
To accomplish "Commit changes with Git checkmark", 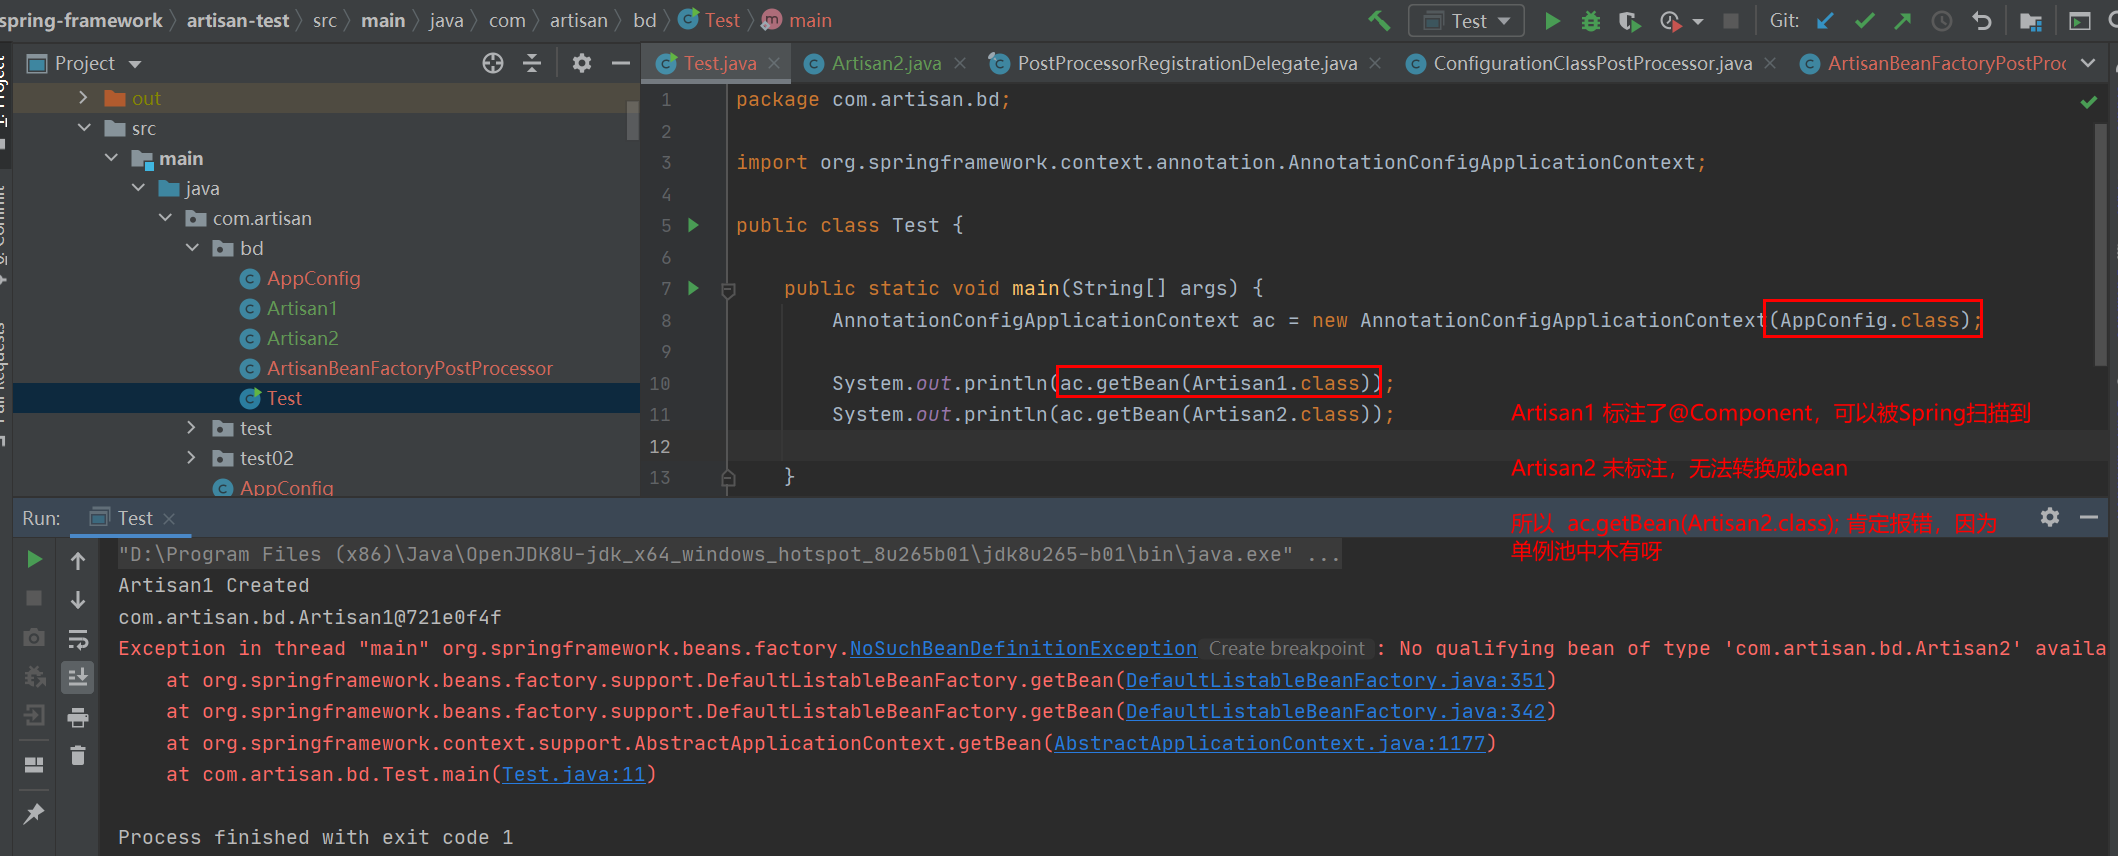I will pyautogui.click(x=1864, y=20).
